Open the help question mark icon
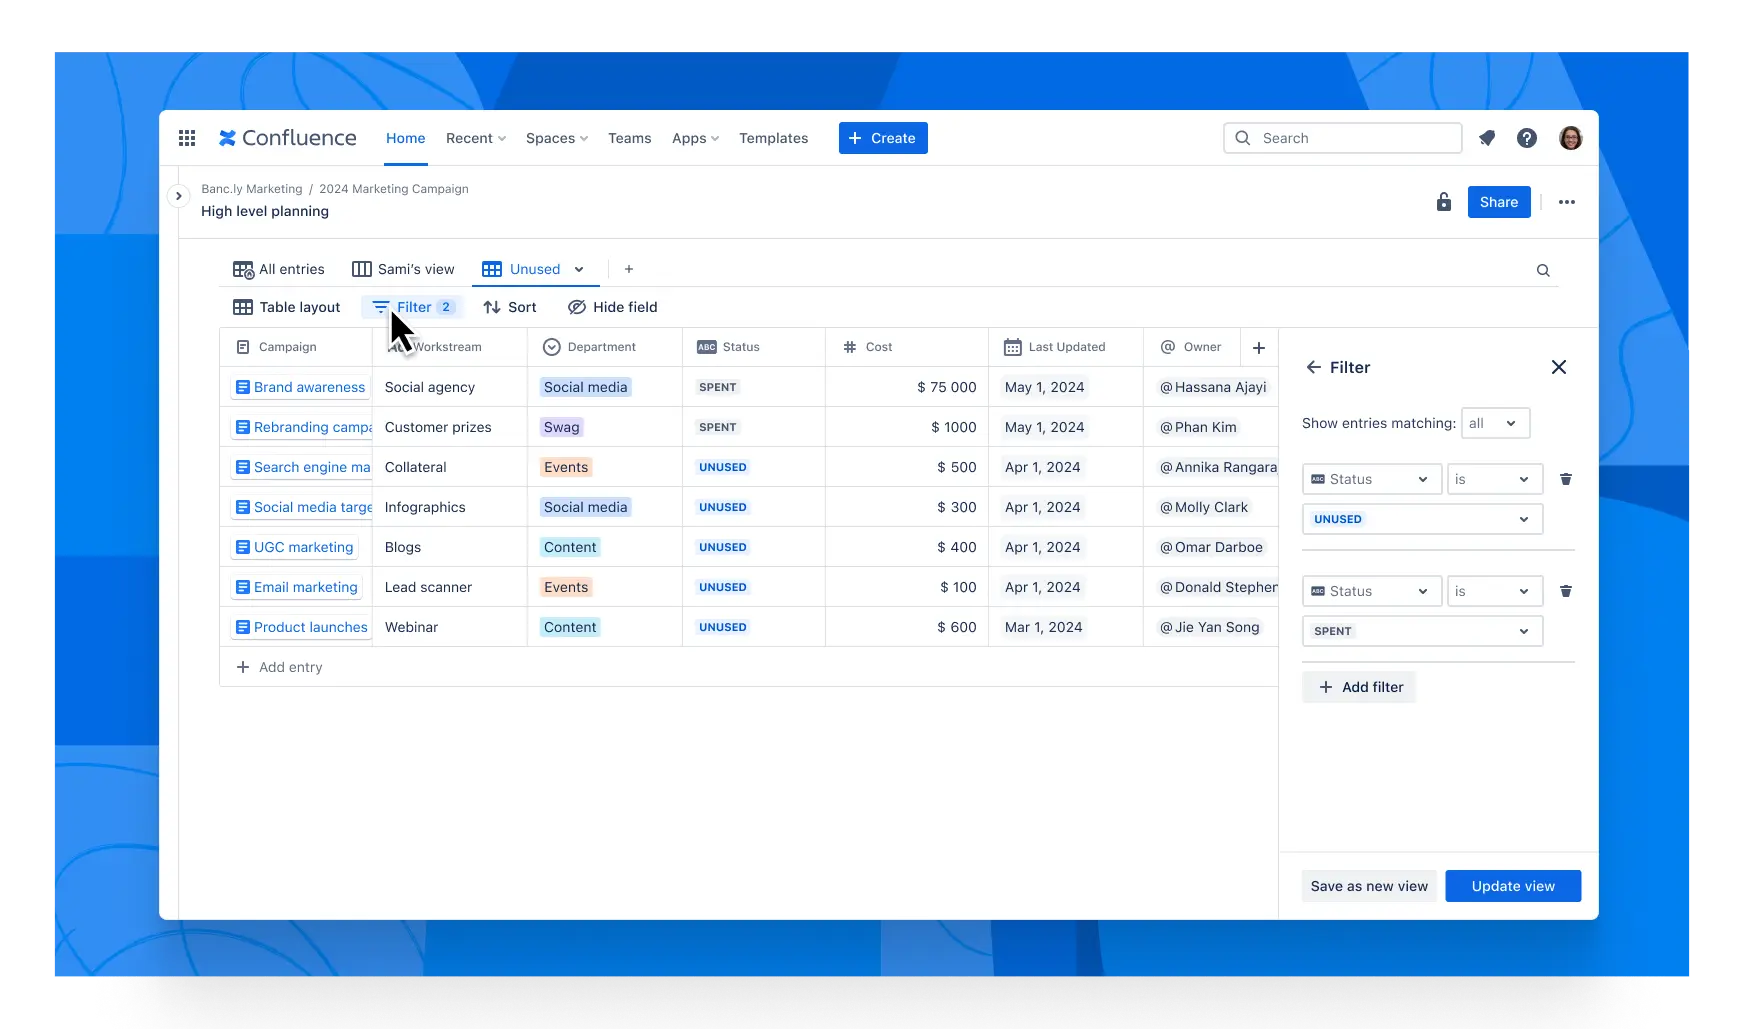Image resolution: width=1759 pixels, height=1029 pixels. click(1526, 138)
